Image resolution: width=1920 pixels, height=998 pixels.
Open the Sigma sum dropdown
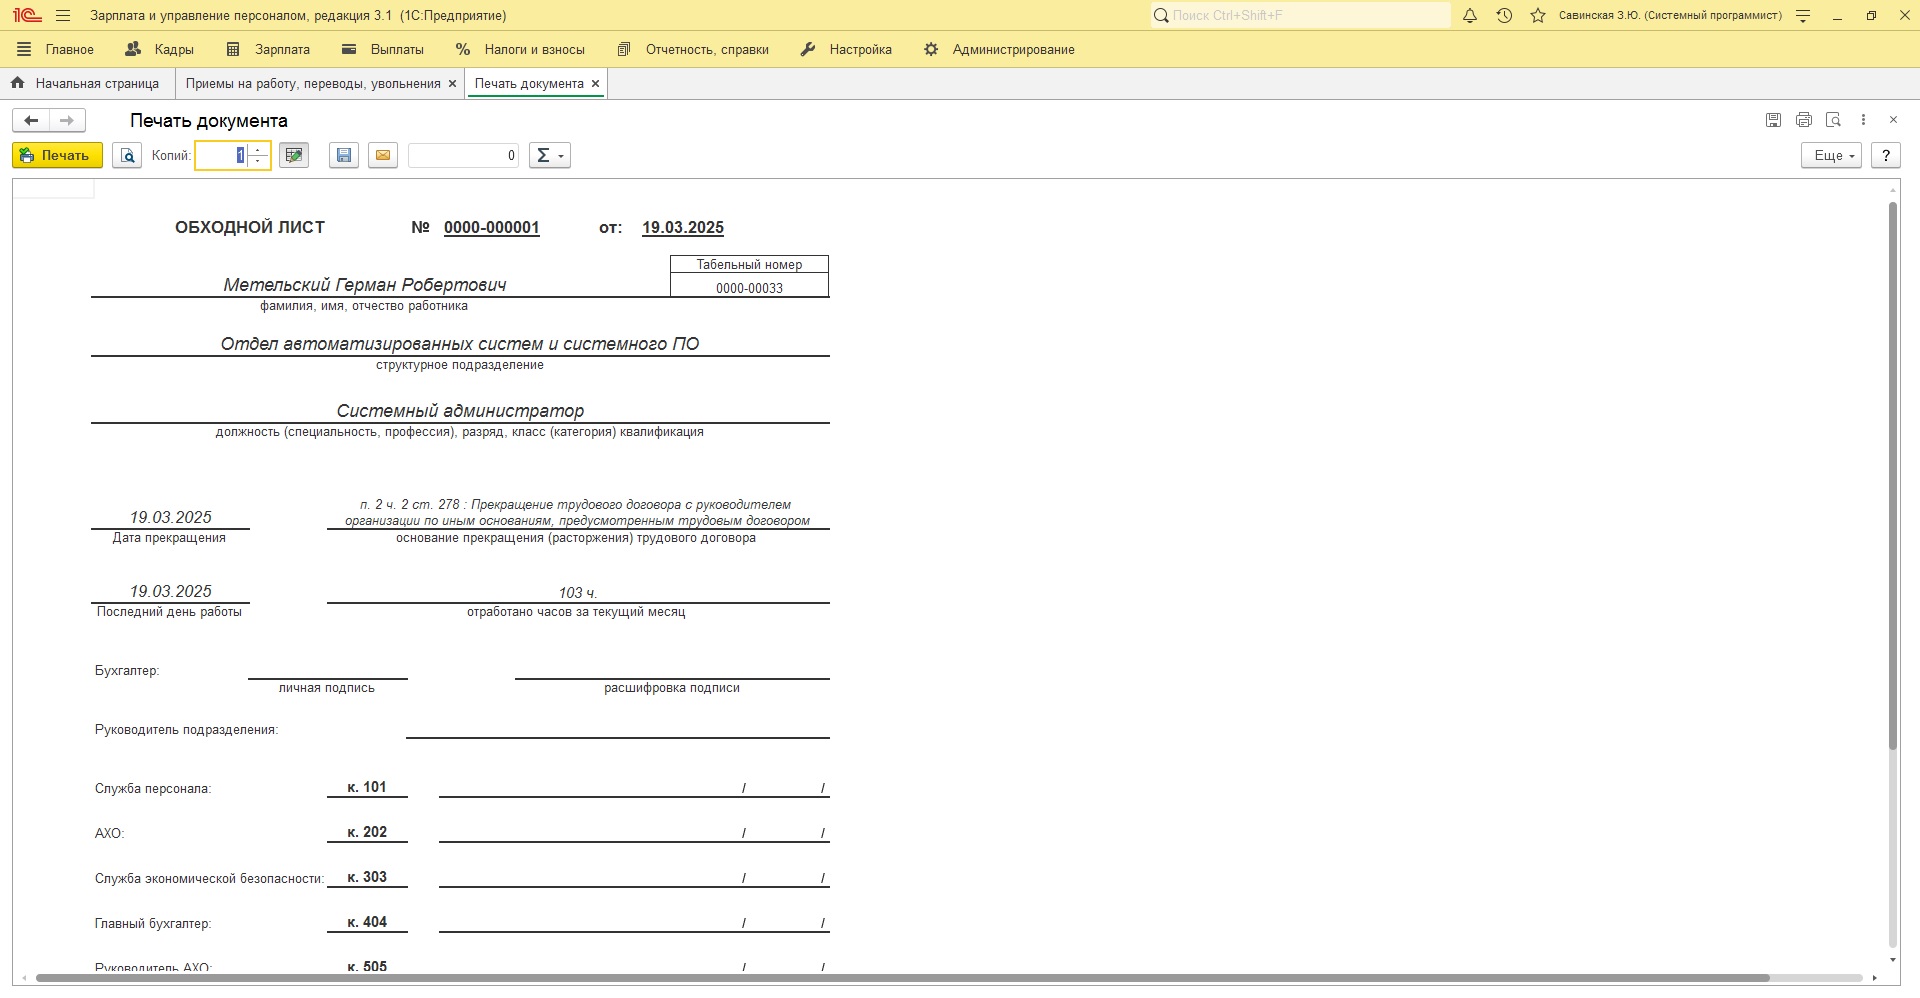click(550, 155)
